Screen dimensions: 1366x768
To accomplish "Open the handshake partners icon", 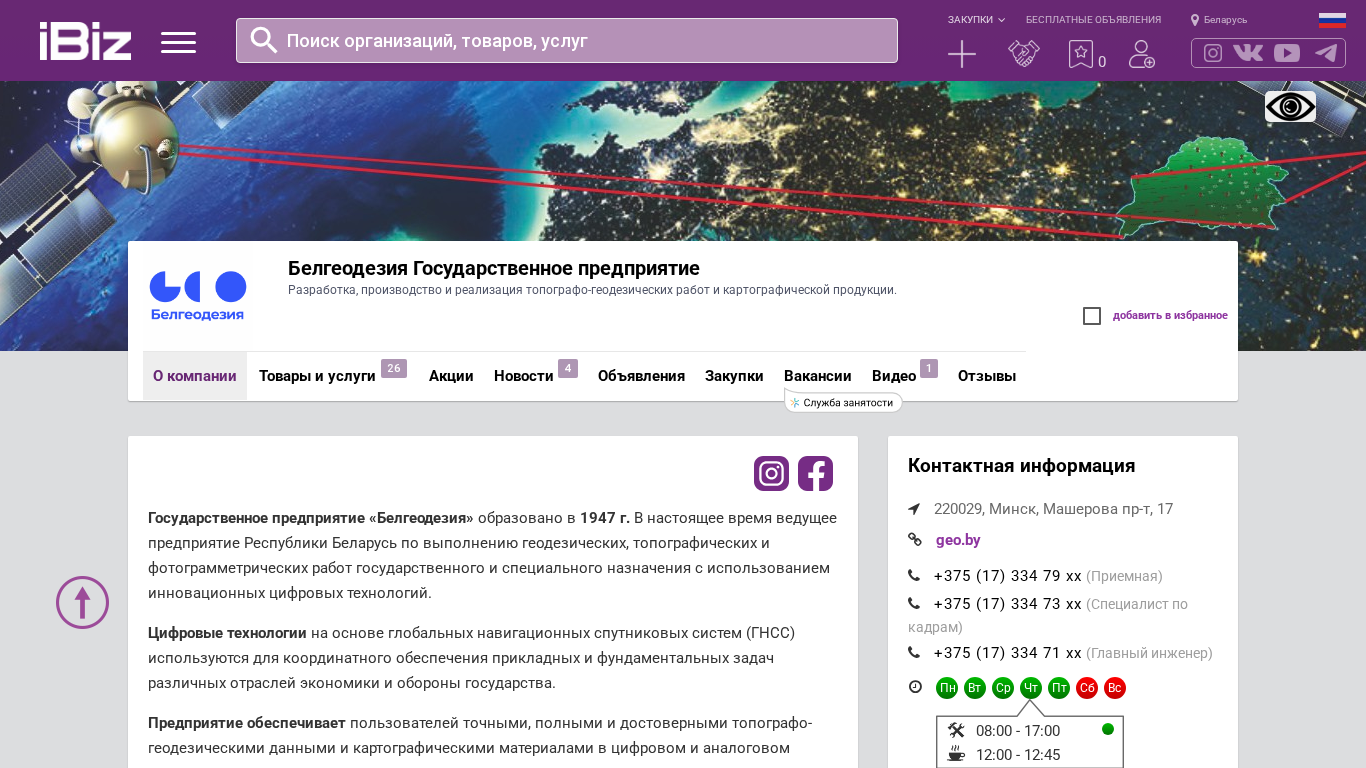I will point(1024,54).
